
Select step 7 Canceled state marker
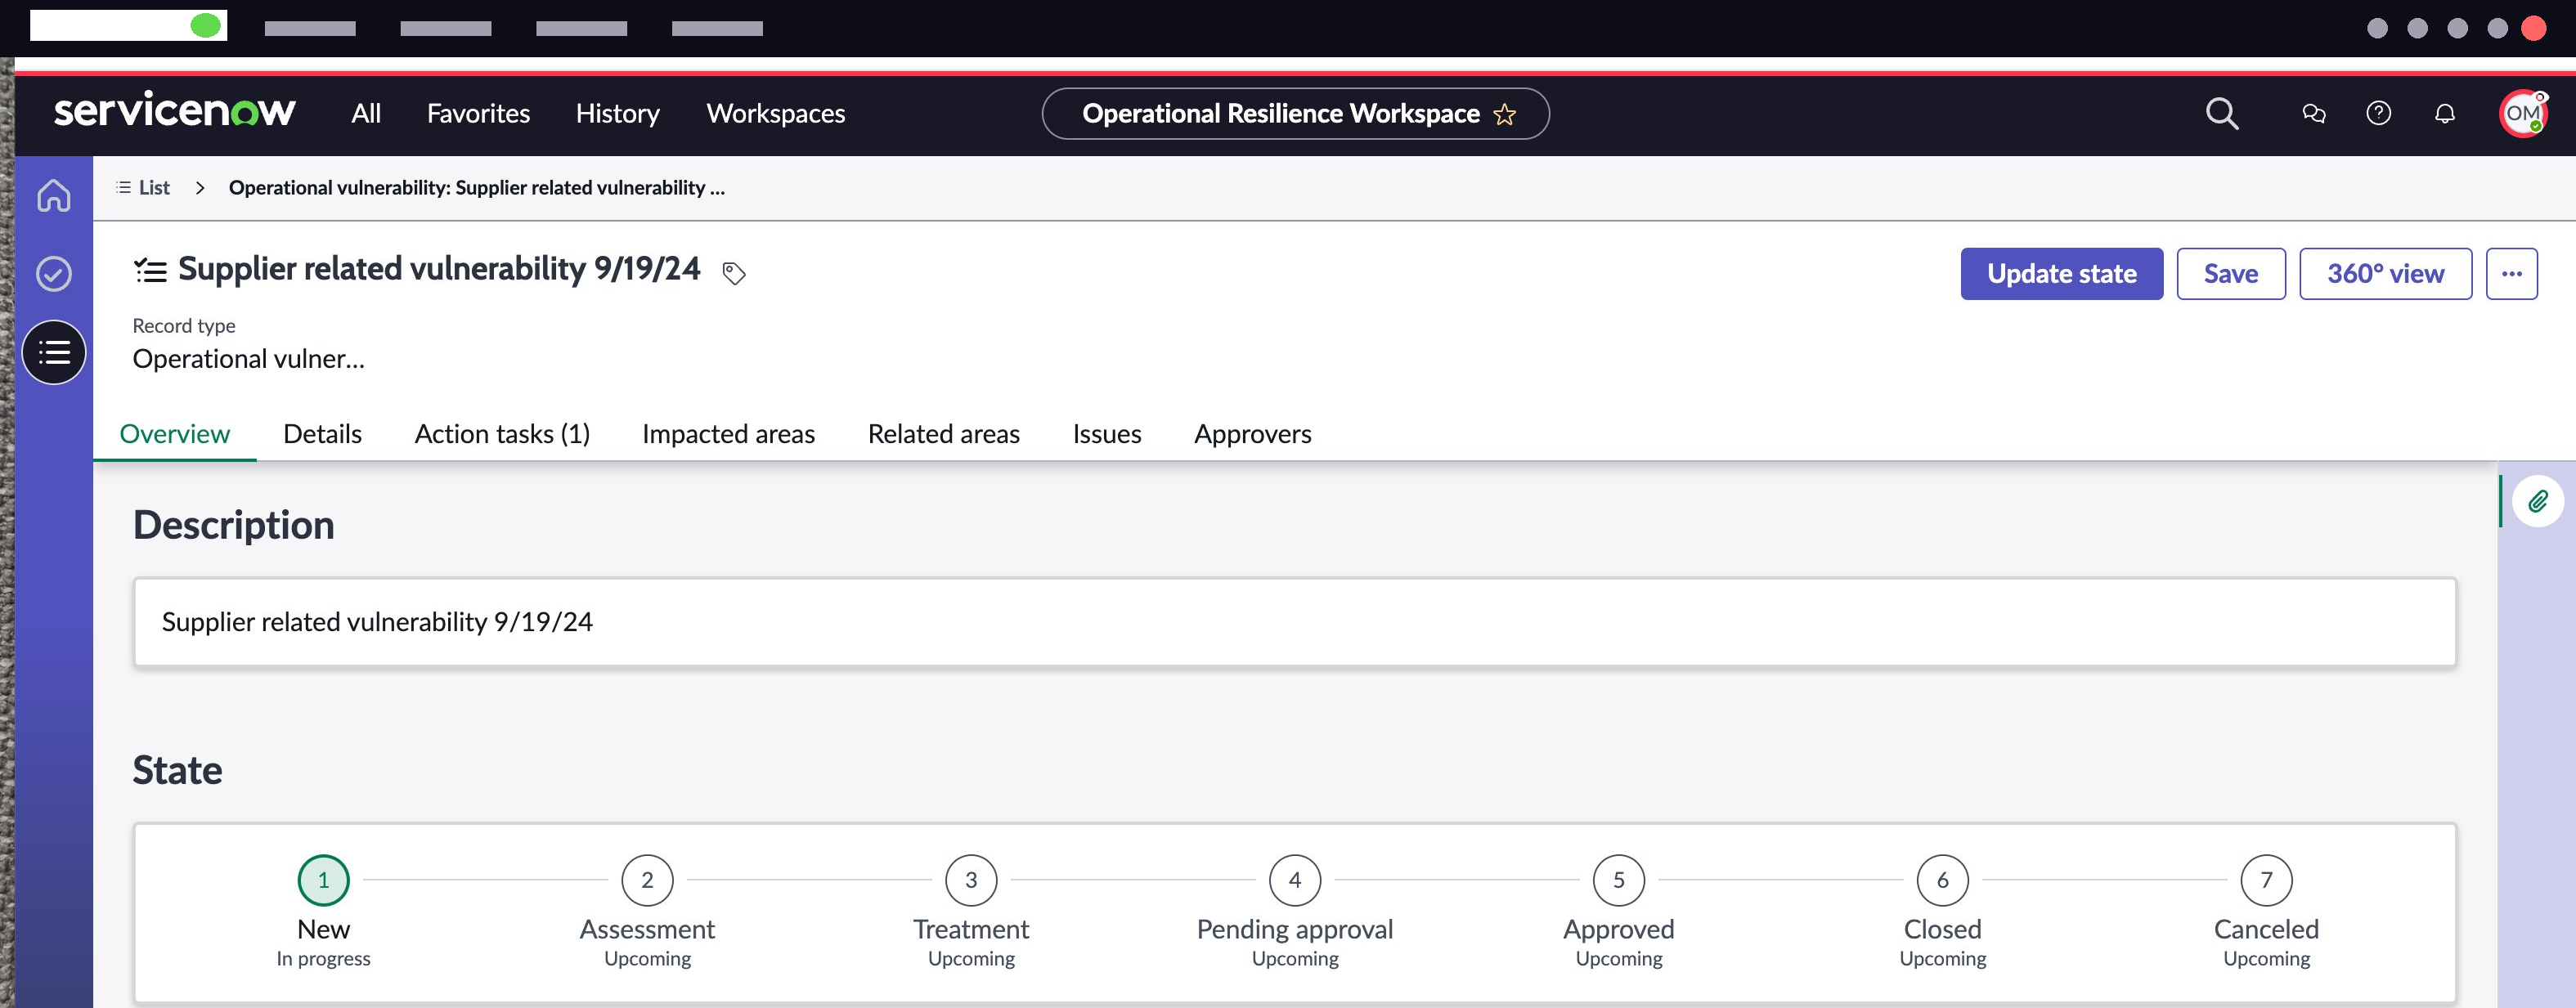[x=2267, y=880]
